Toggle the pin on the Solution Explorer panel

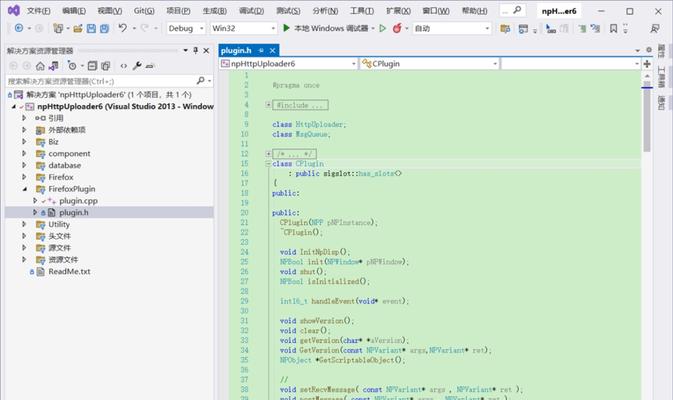click(196, 50)
